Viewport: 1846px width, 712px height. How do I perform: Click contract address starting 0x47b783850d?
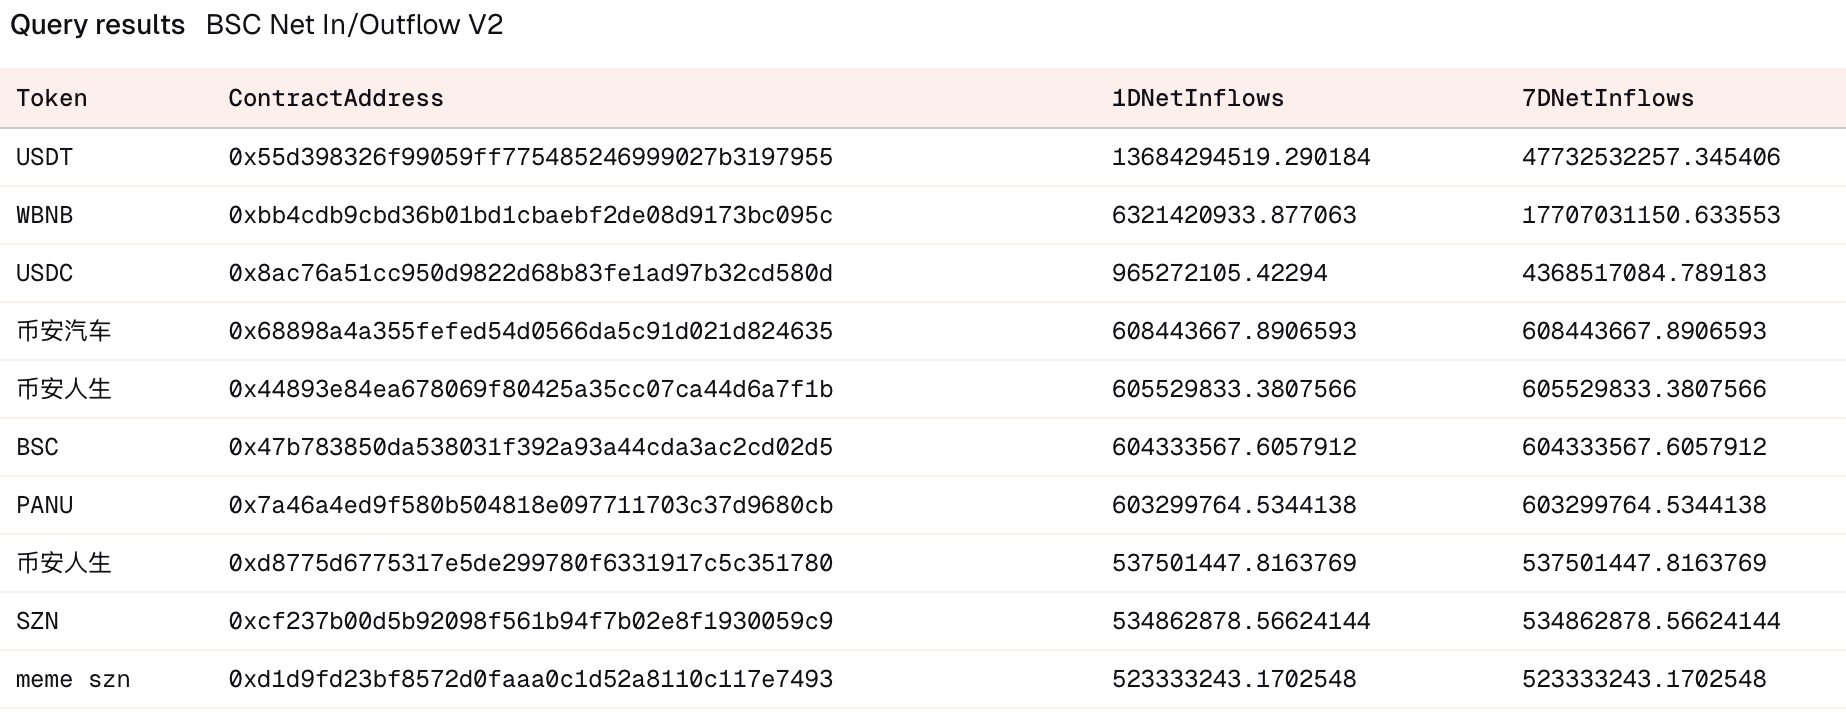coord(531,447)
